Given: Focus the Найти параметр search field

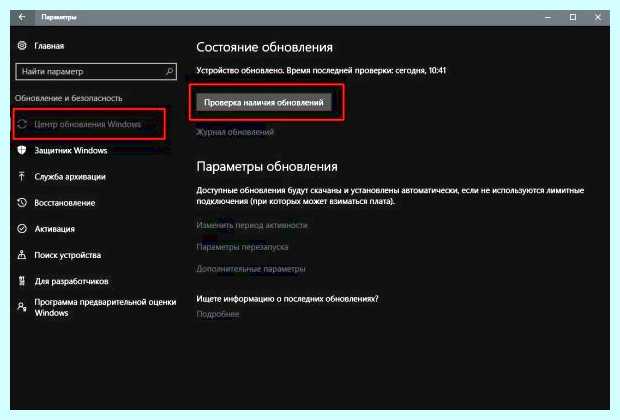Looking at the screenshot, I should pyautogui.click(x=96, y=72).
